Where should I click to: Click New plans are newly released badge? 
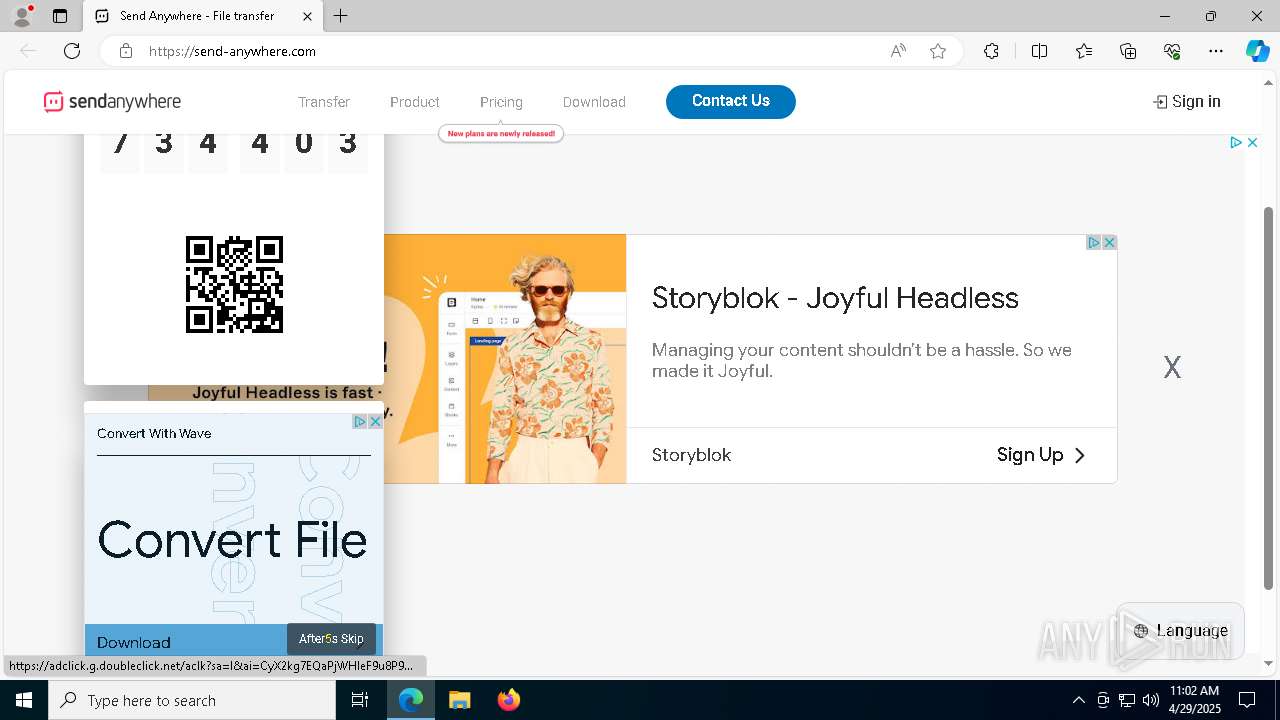pos(501,133)
